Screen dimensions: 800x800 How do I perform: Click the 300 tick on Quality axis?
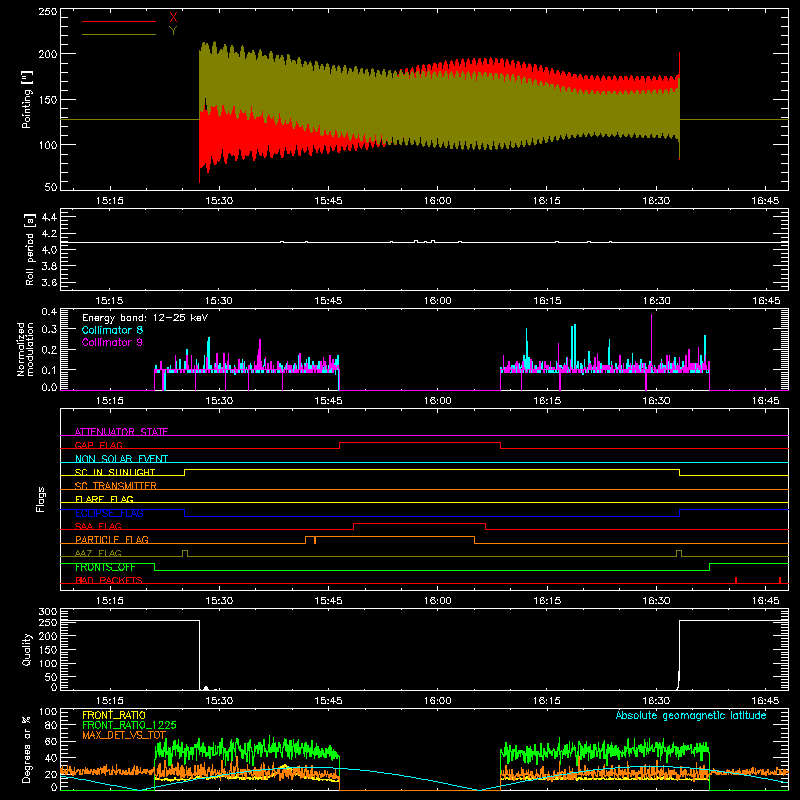tap(47, 612)
